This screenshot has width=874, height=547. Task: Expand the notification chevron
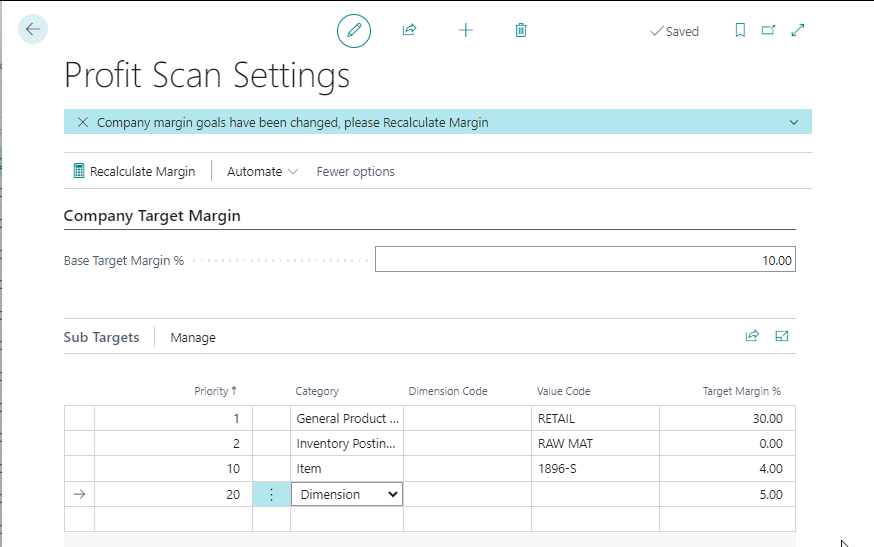(794, 122)
